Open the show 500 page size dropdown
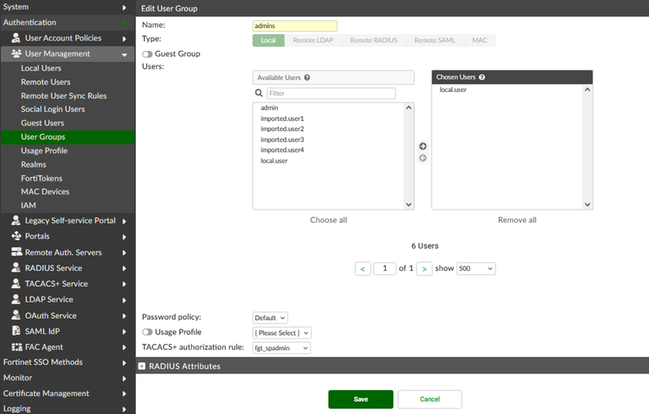Image resolution: width=649 pixels, height=414 pixels. (476, 268)
